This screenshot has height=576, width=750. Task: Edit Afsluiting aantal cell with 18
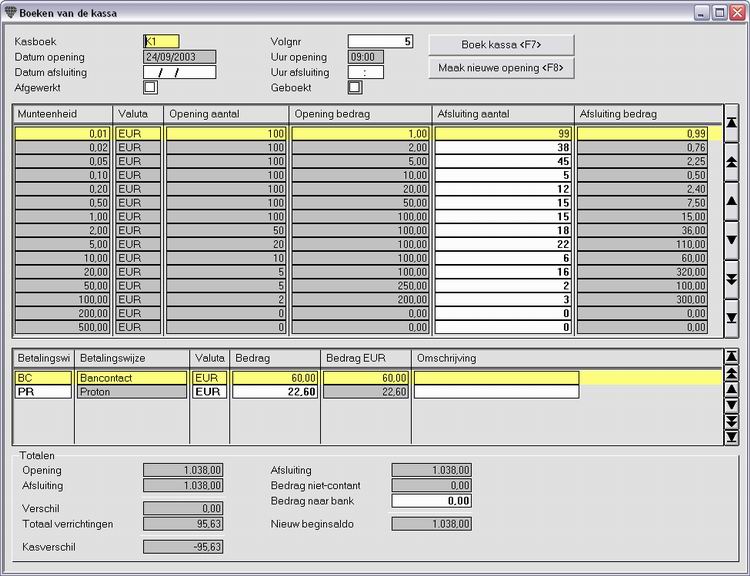(x=503, y=231)
